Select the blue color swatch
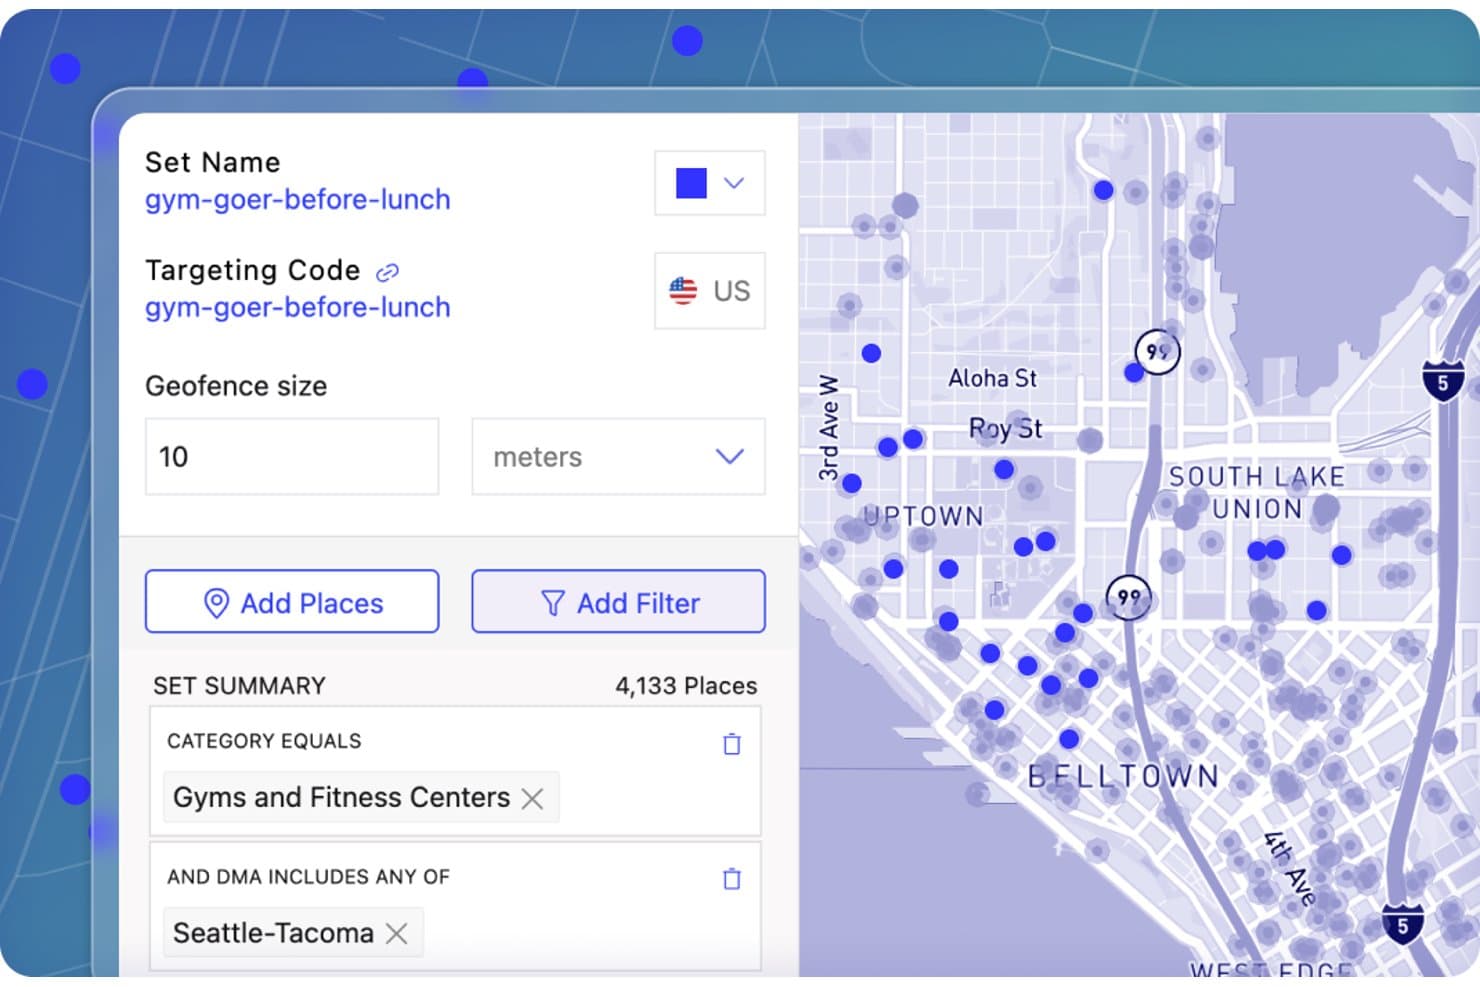 tap(691, 183)
